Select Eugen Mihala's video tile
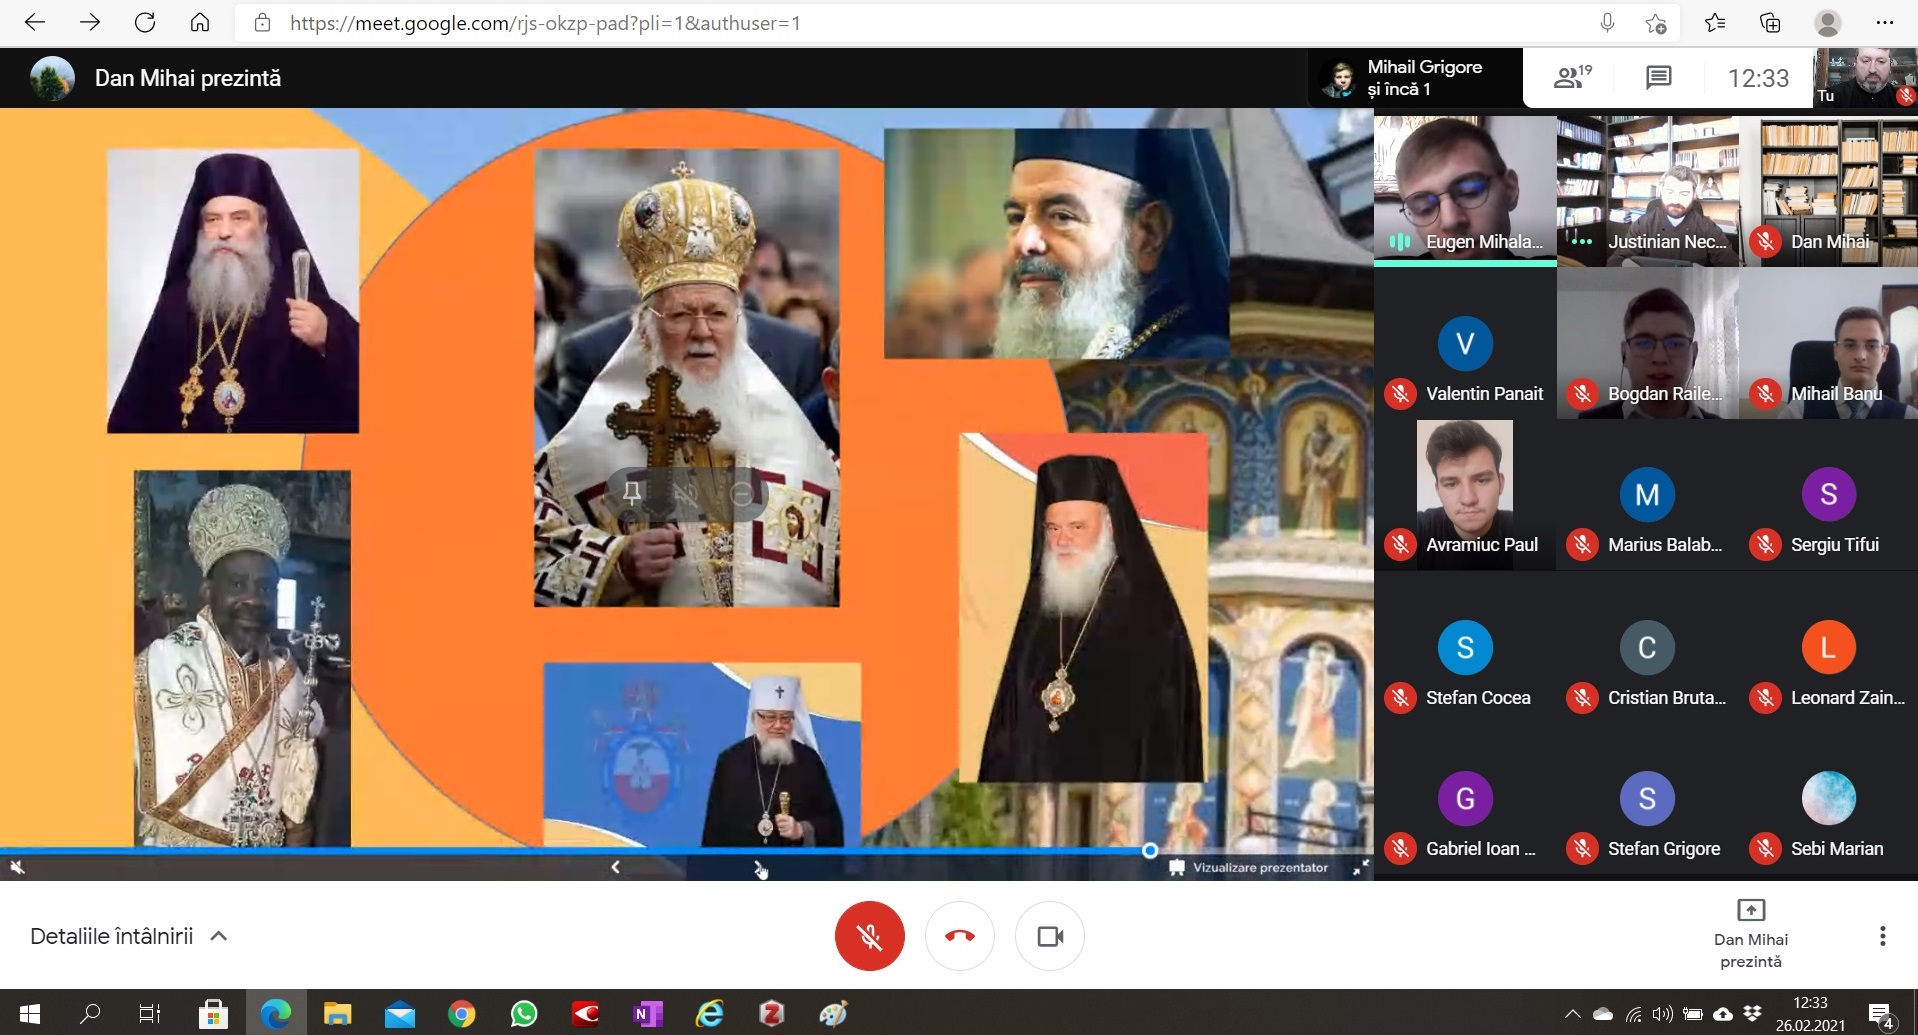The width and height of the screenshot is (1918, 1035). 1464,190
